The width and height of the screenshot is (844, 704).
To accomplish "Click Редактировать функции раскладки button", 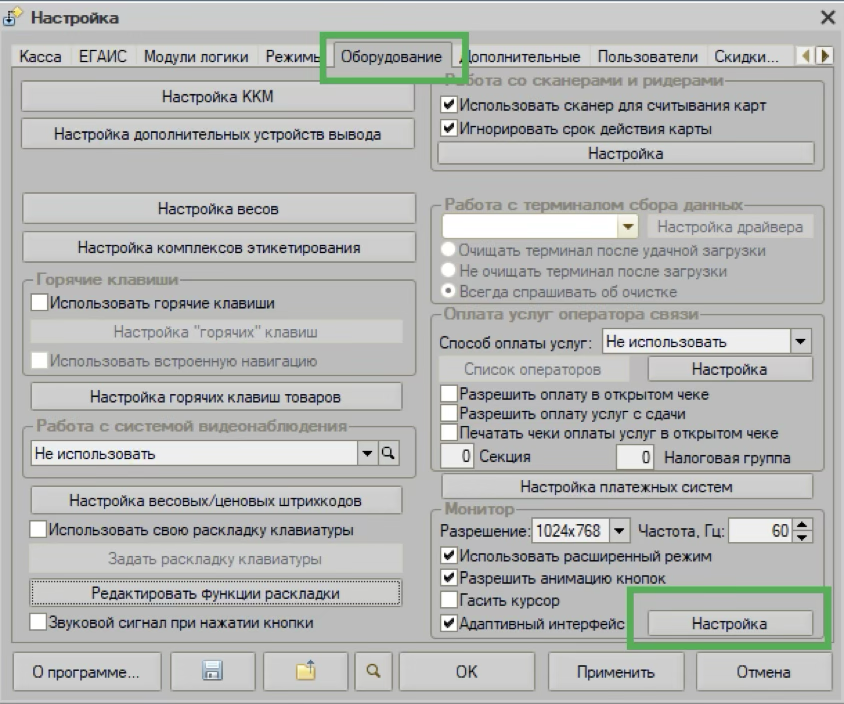I will point(216,593).
